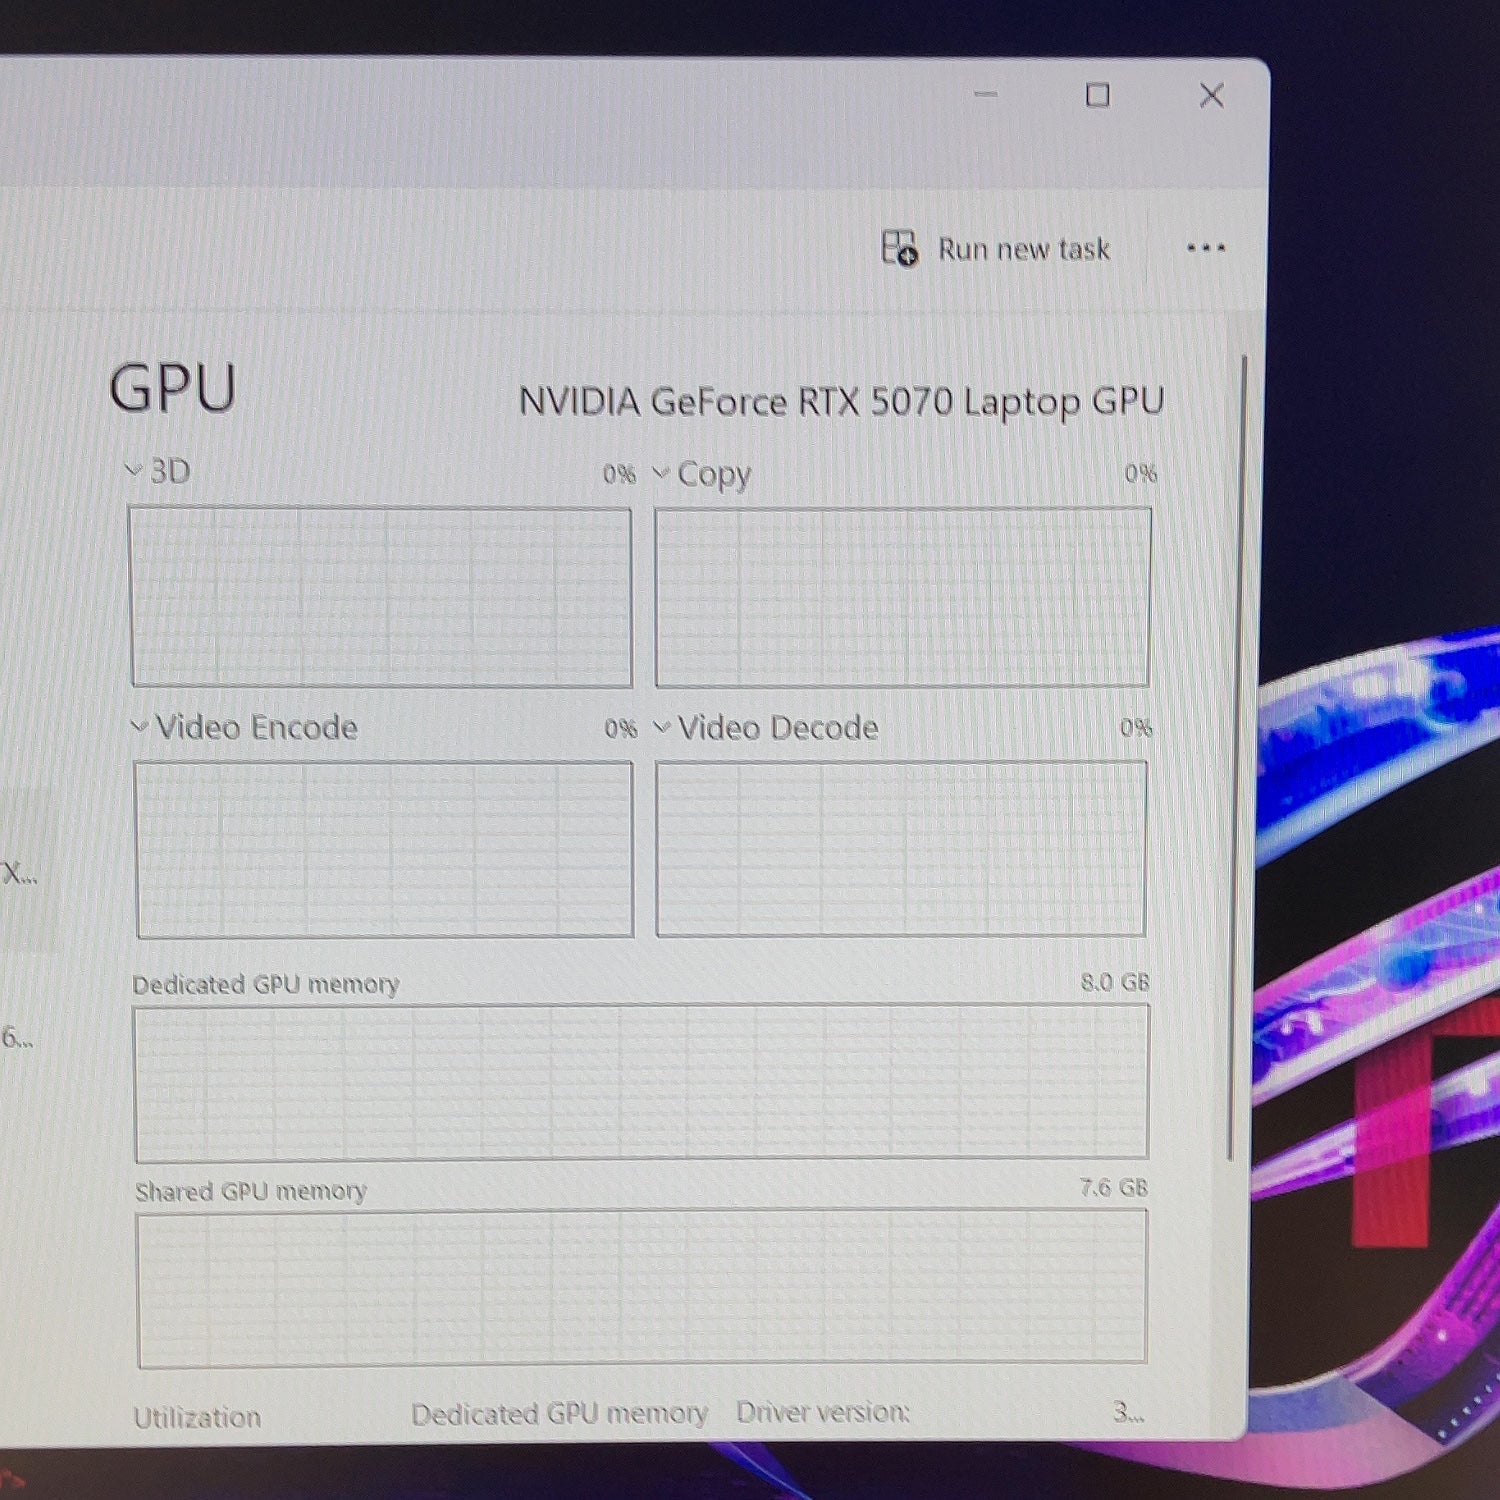Click the 7.6 GB shared memory value
Screen dimensions: 1500x1500
tap(1114, 1187)
